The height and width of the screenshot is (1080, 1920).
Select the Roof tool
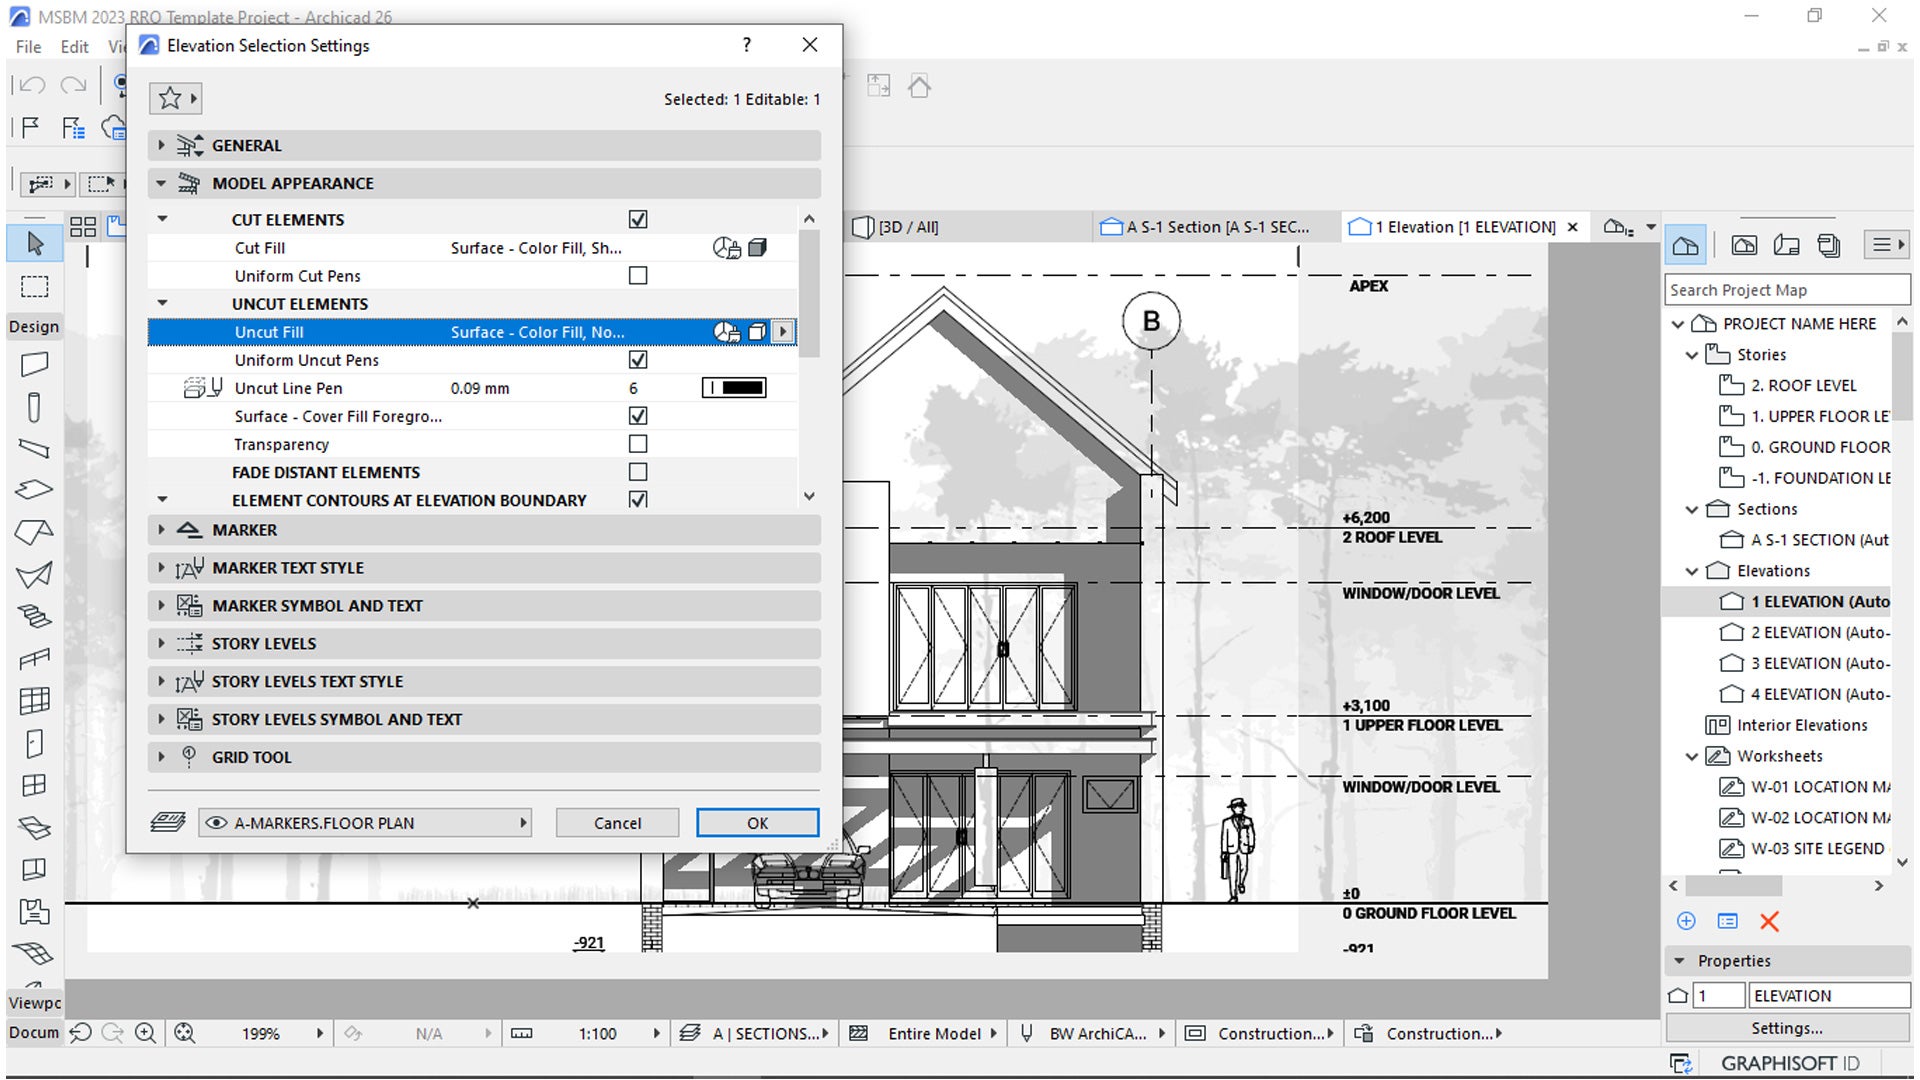coord(33,532)
